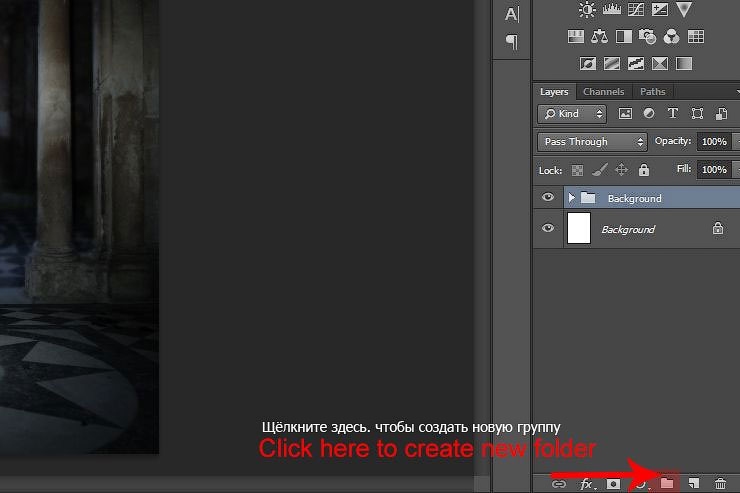Click the link layers chain icon

coord(560,484)
